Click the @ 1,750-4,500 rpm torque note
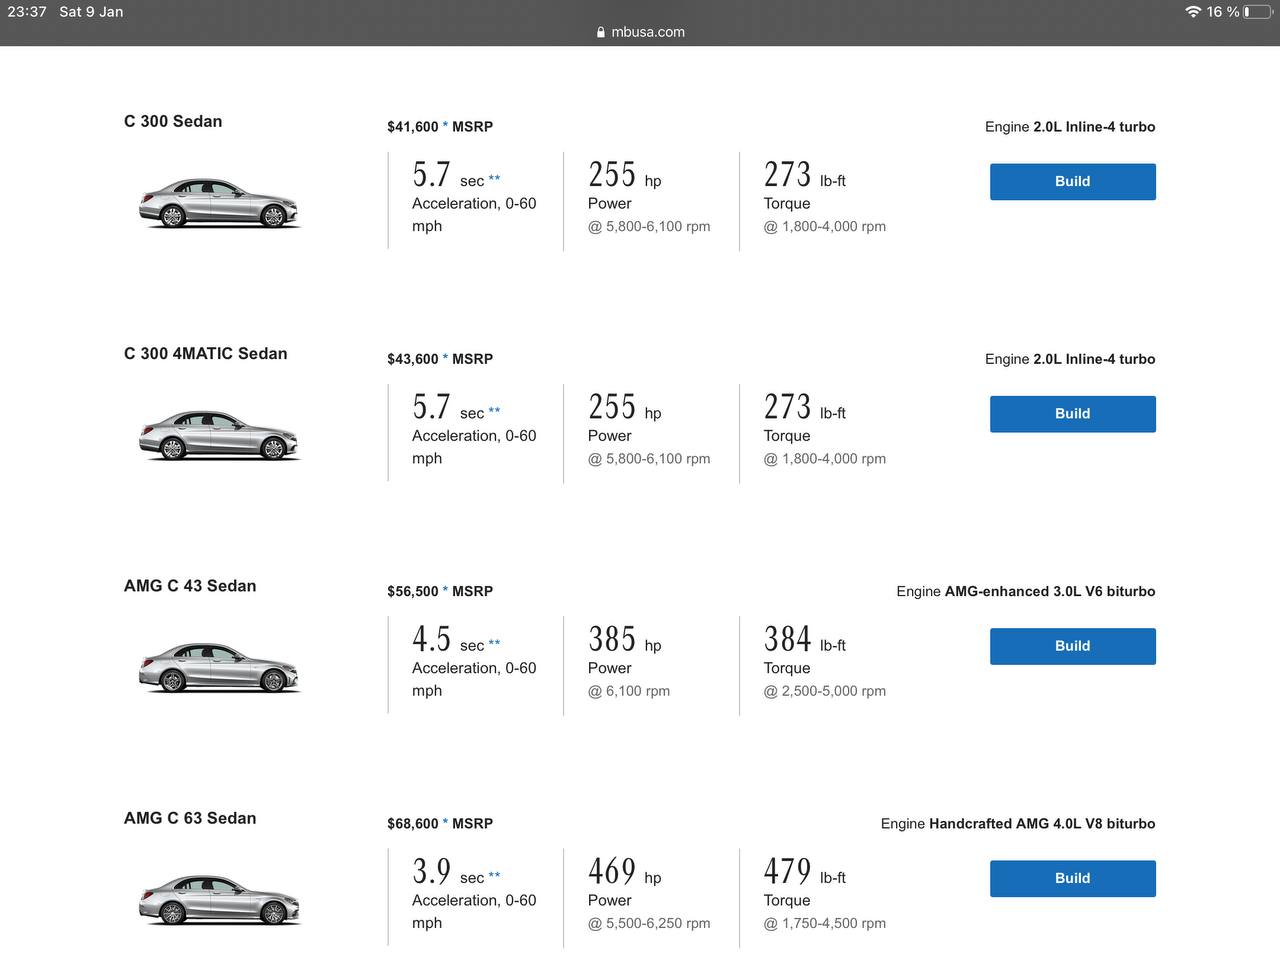 tap(825, 923)
